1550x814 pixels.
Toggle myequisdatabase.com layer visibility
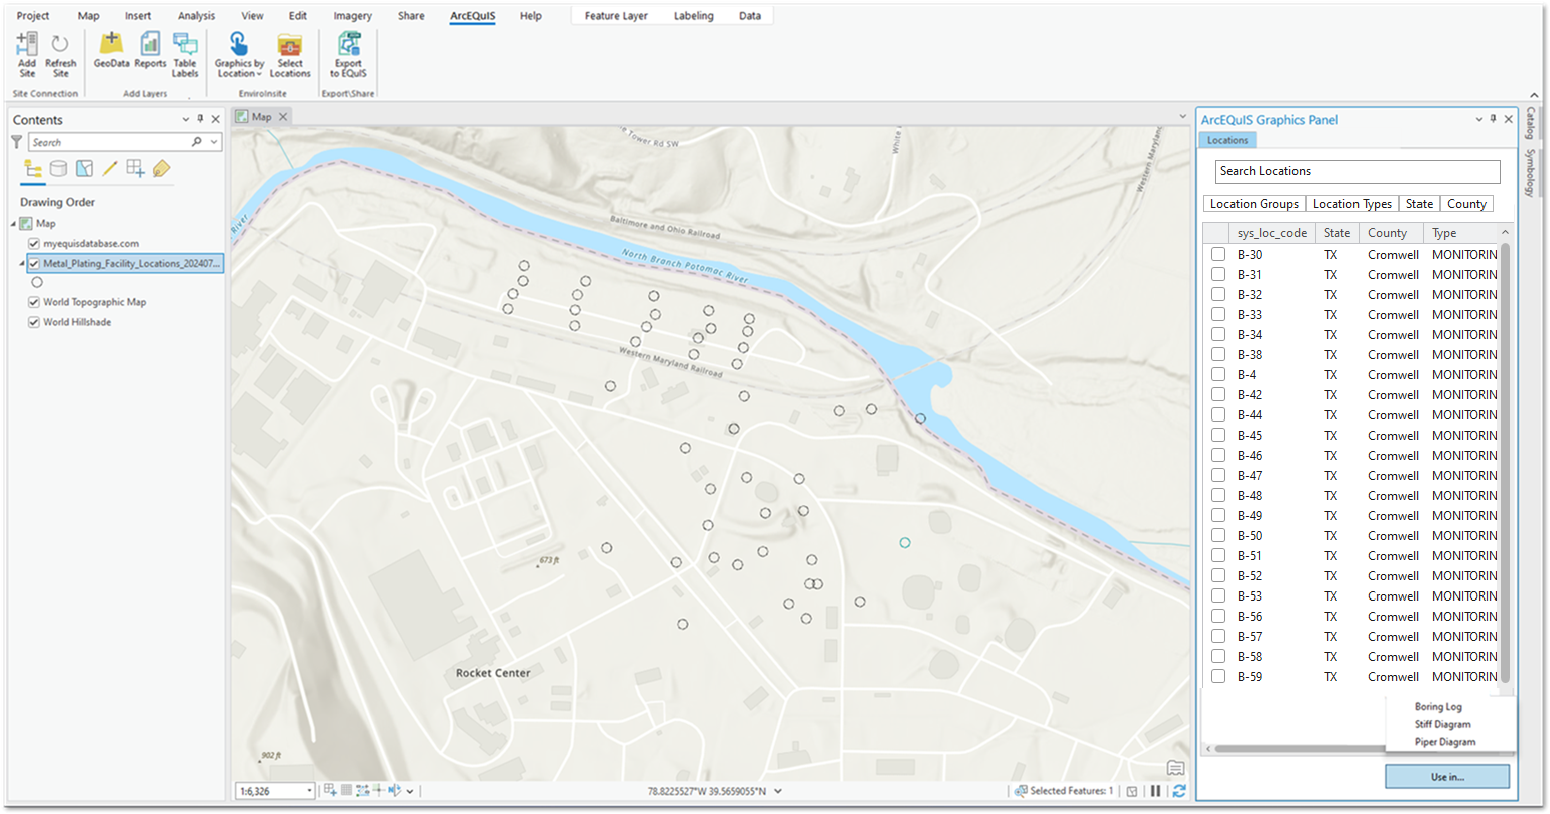(x=34, y=243)
